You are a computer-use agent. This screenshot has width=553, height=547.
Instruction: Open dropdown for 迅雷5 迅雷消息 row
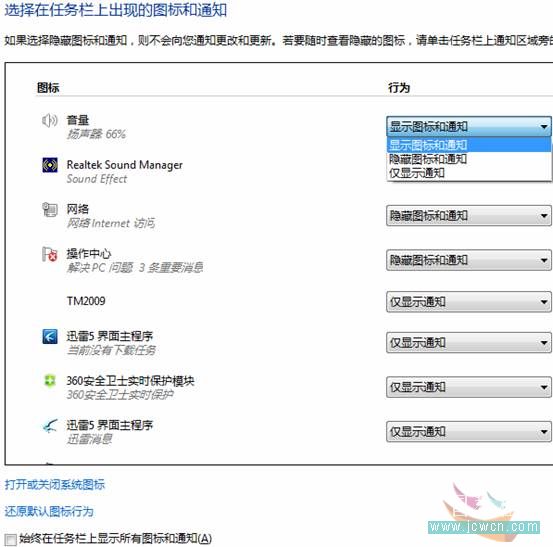(469, 432)
